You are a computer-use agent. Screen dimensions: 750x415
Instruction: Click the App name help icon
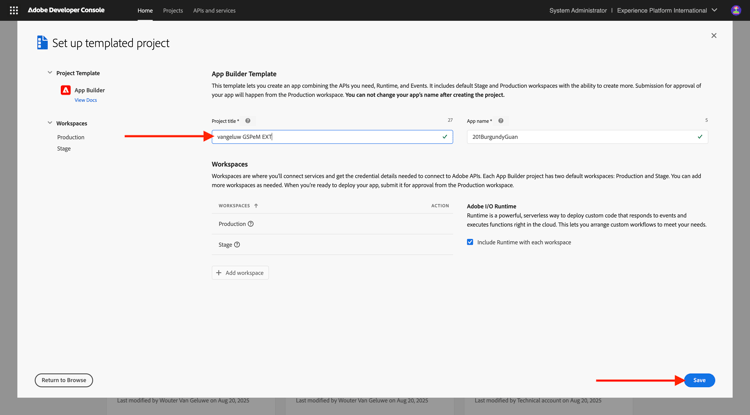[x=501, y=121]
